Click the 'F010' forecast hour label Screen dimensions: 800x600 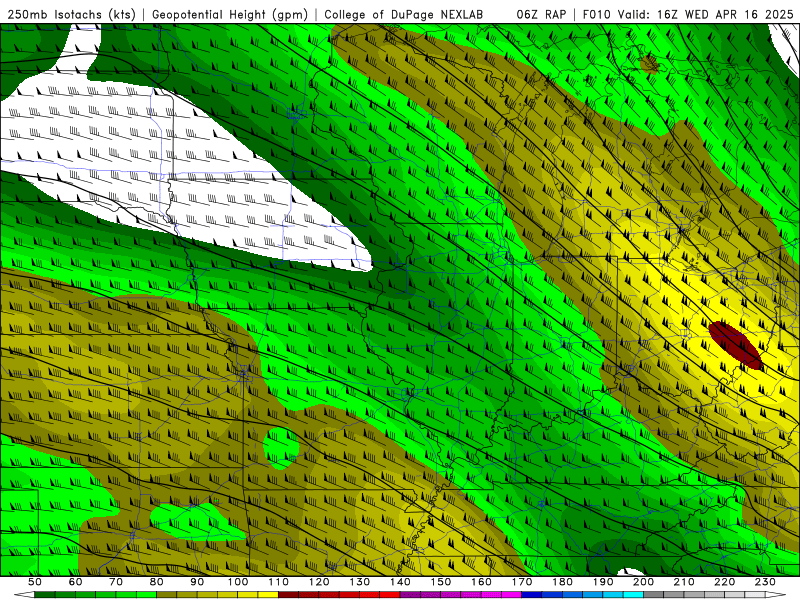596,14
